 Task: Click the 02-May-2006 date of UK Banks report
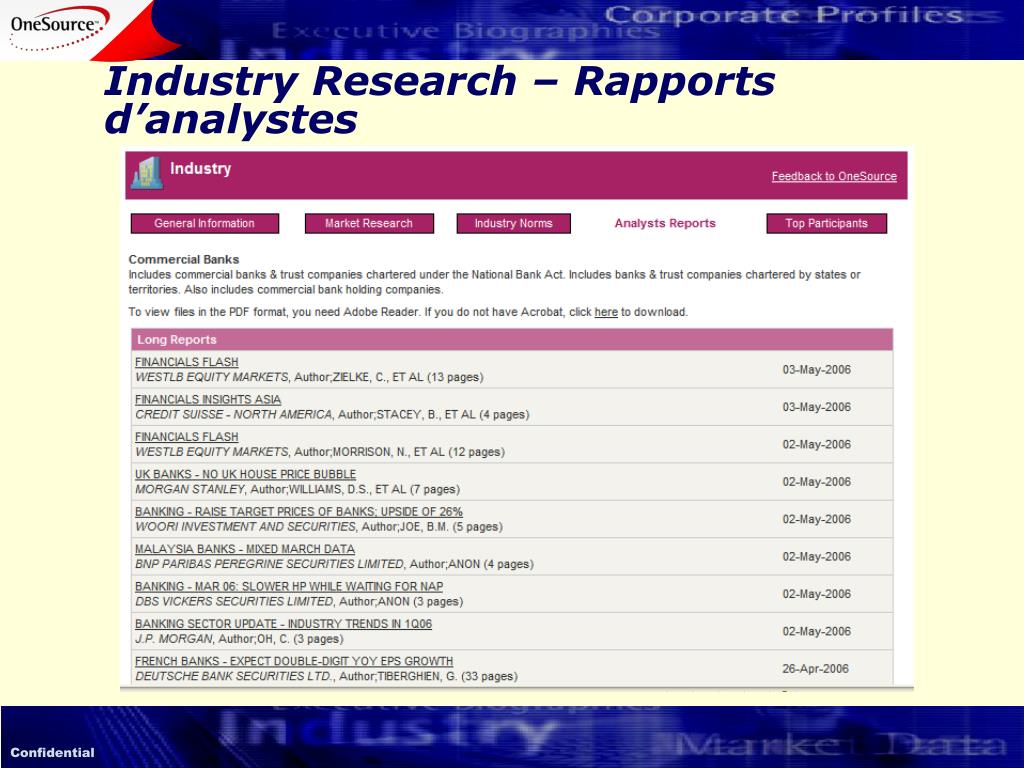coord(816,482)
